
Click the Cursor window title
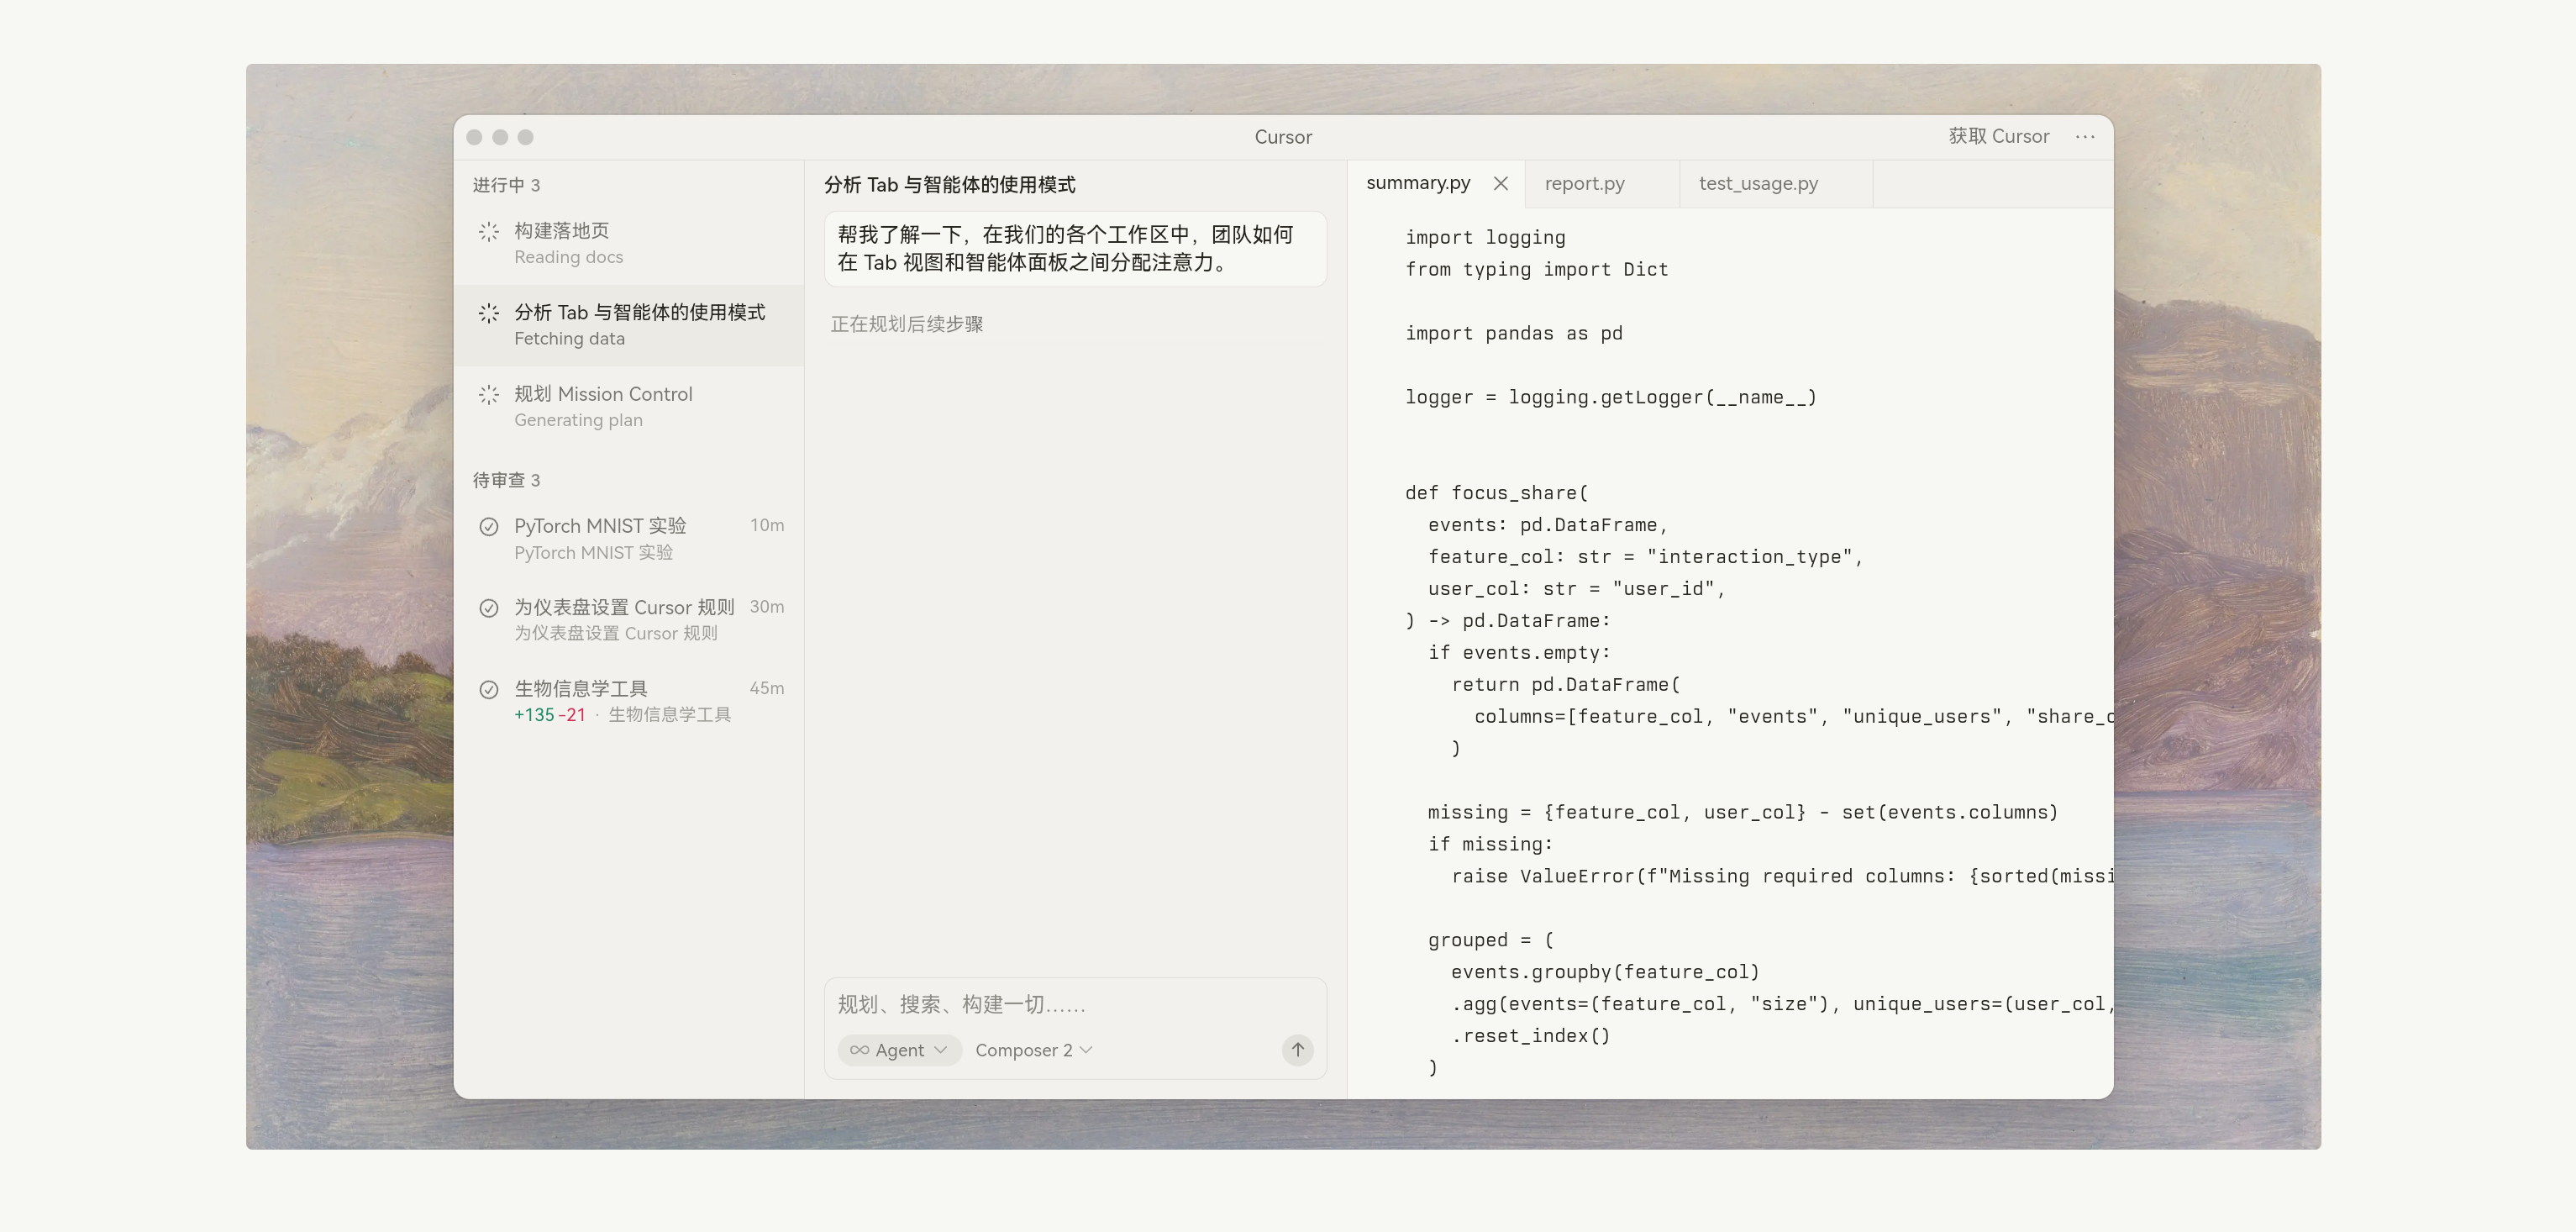tap(1283, 138)
